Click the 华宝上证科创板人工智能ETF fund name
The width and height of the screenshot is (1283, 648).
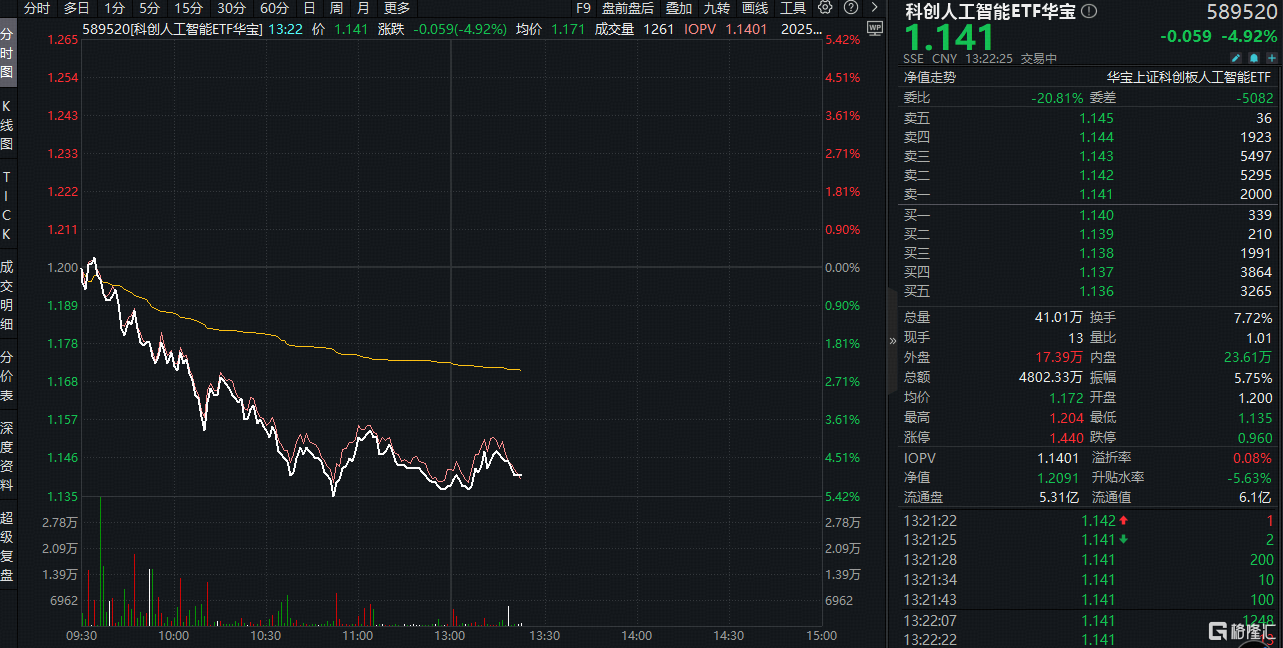coord(1189,77)
